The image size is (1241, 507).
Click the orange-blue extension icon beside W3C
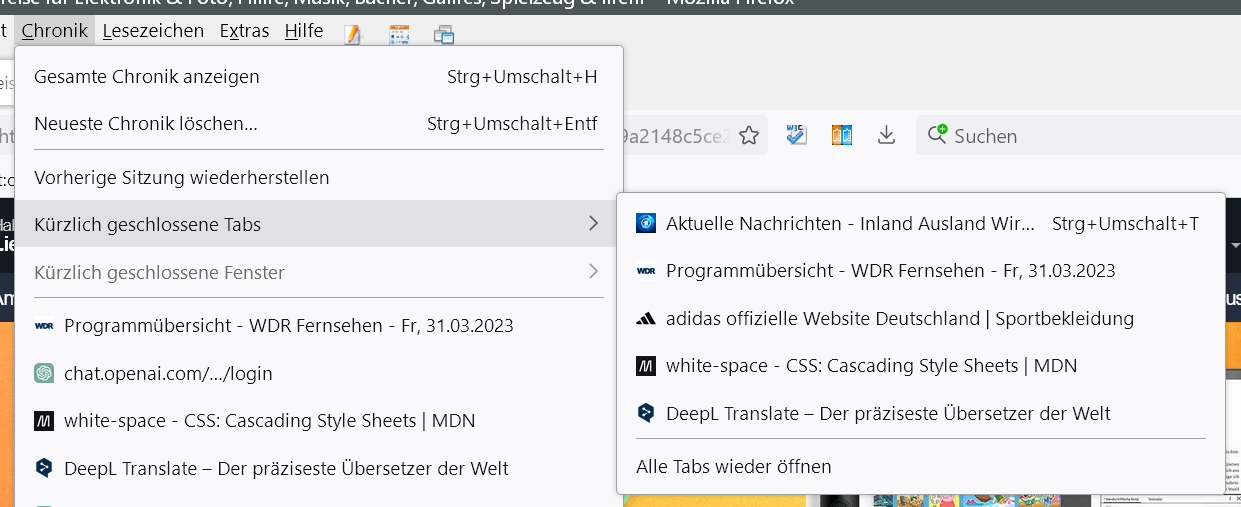842,135
